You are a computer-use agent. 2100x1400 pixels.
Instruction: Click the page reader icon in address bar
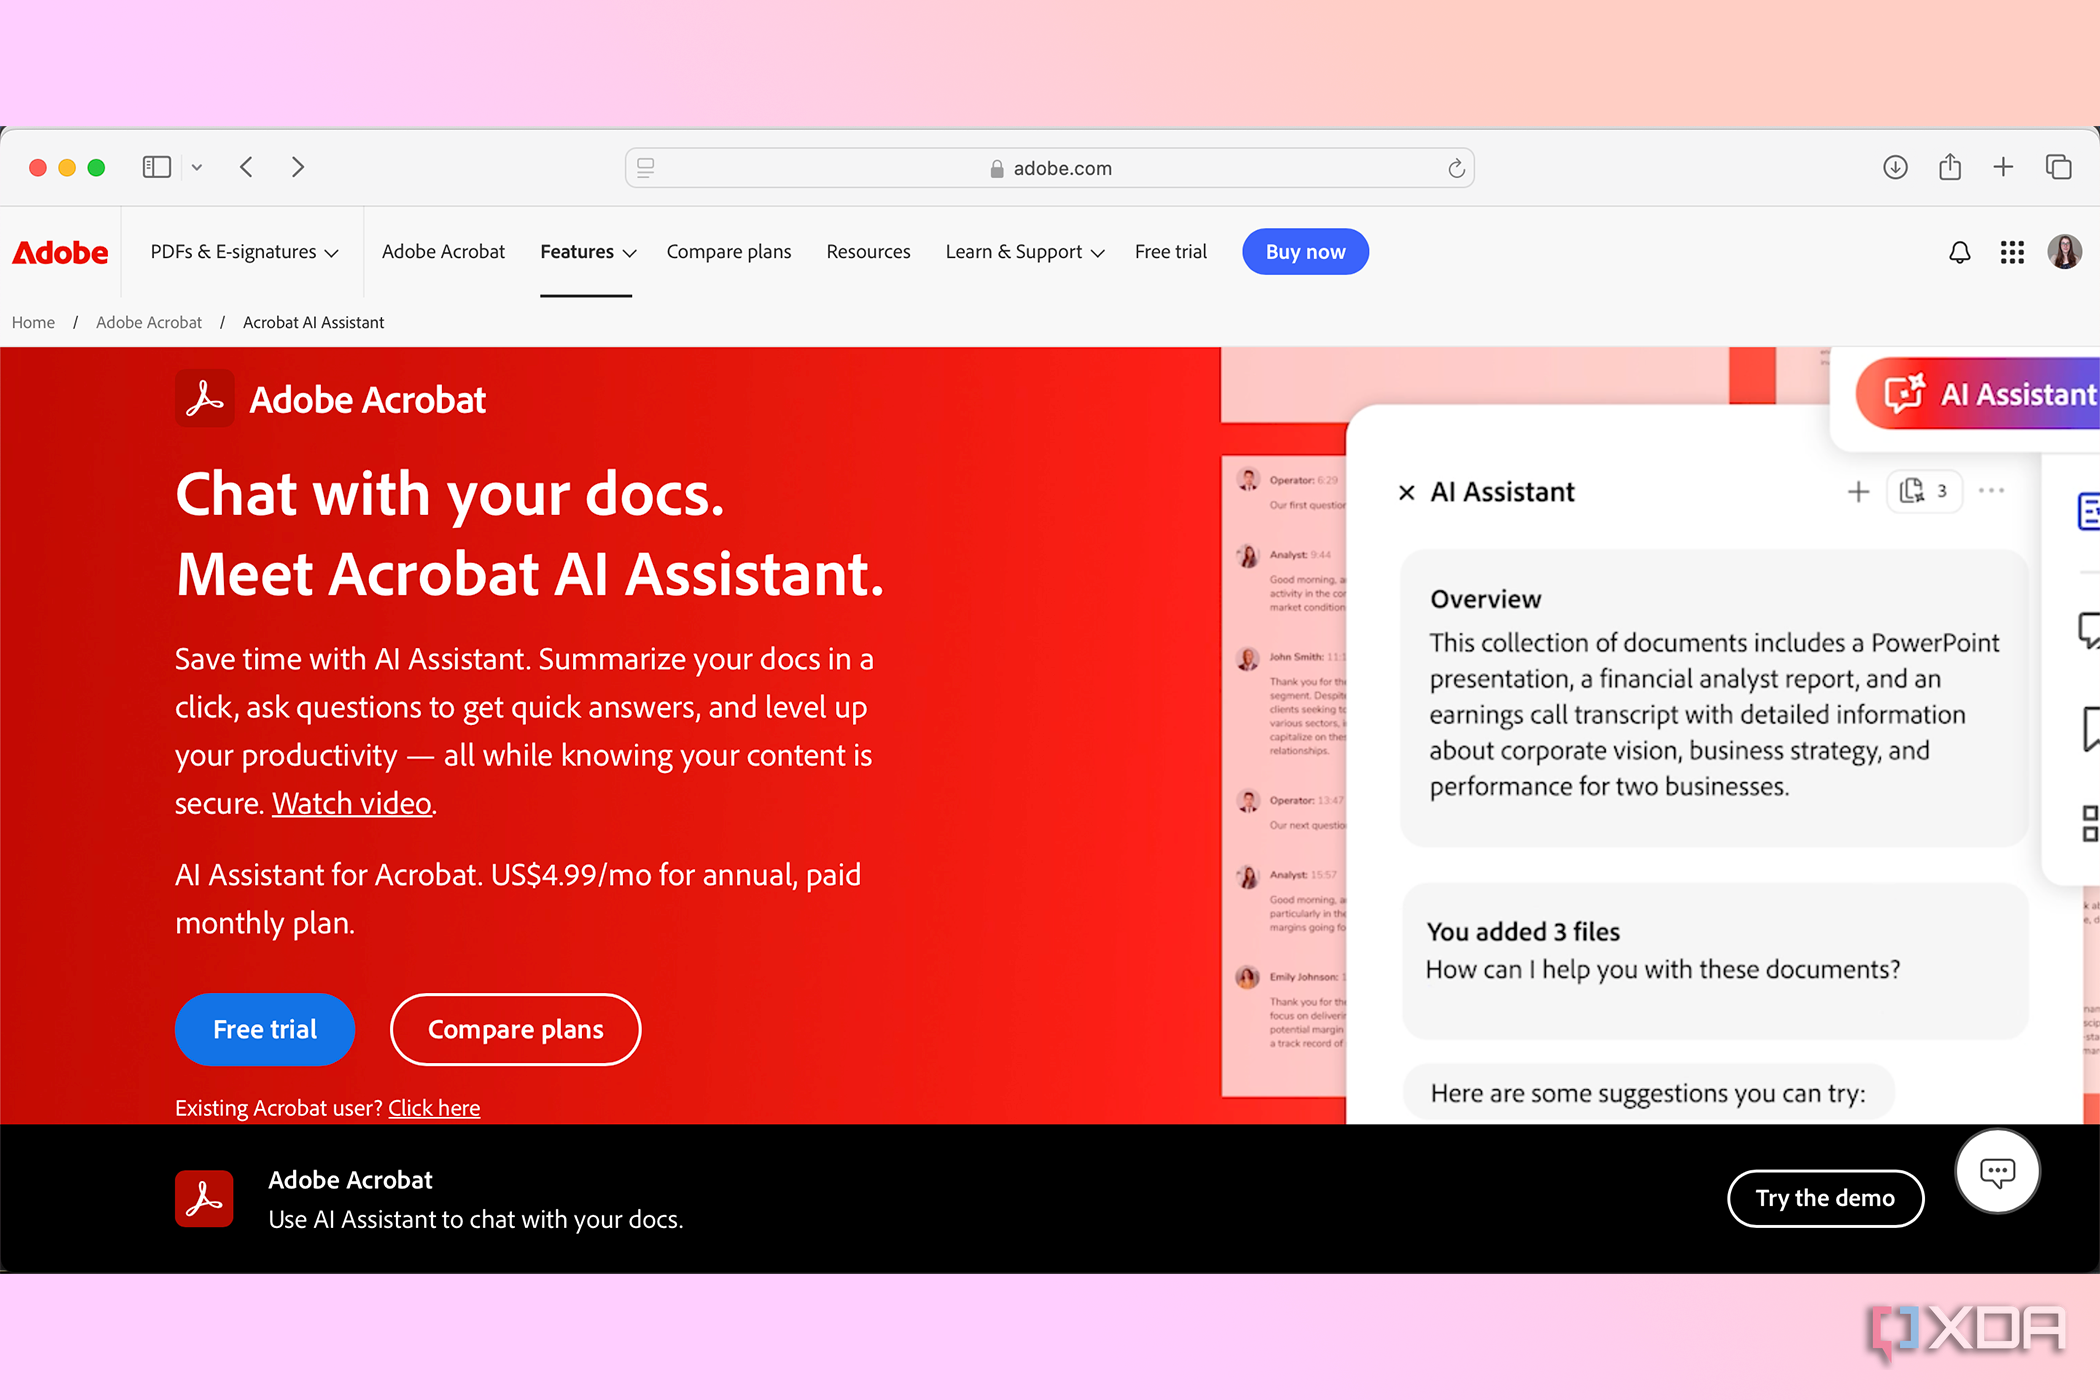click(646, 168)
